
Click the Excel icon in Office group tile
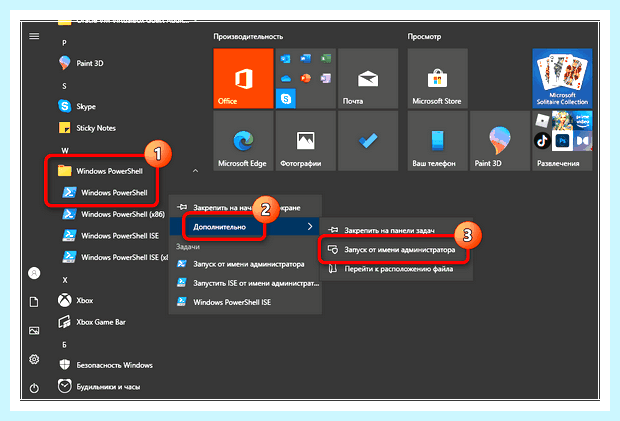pos(326,59)
